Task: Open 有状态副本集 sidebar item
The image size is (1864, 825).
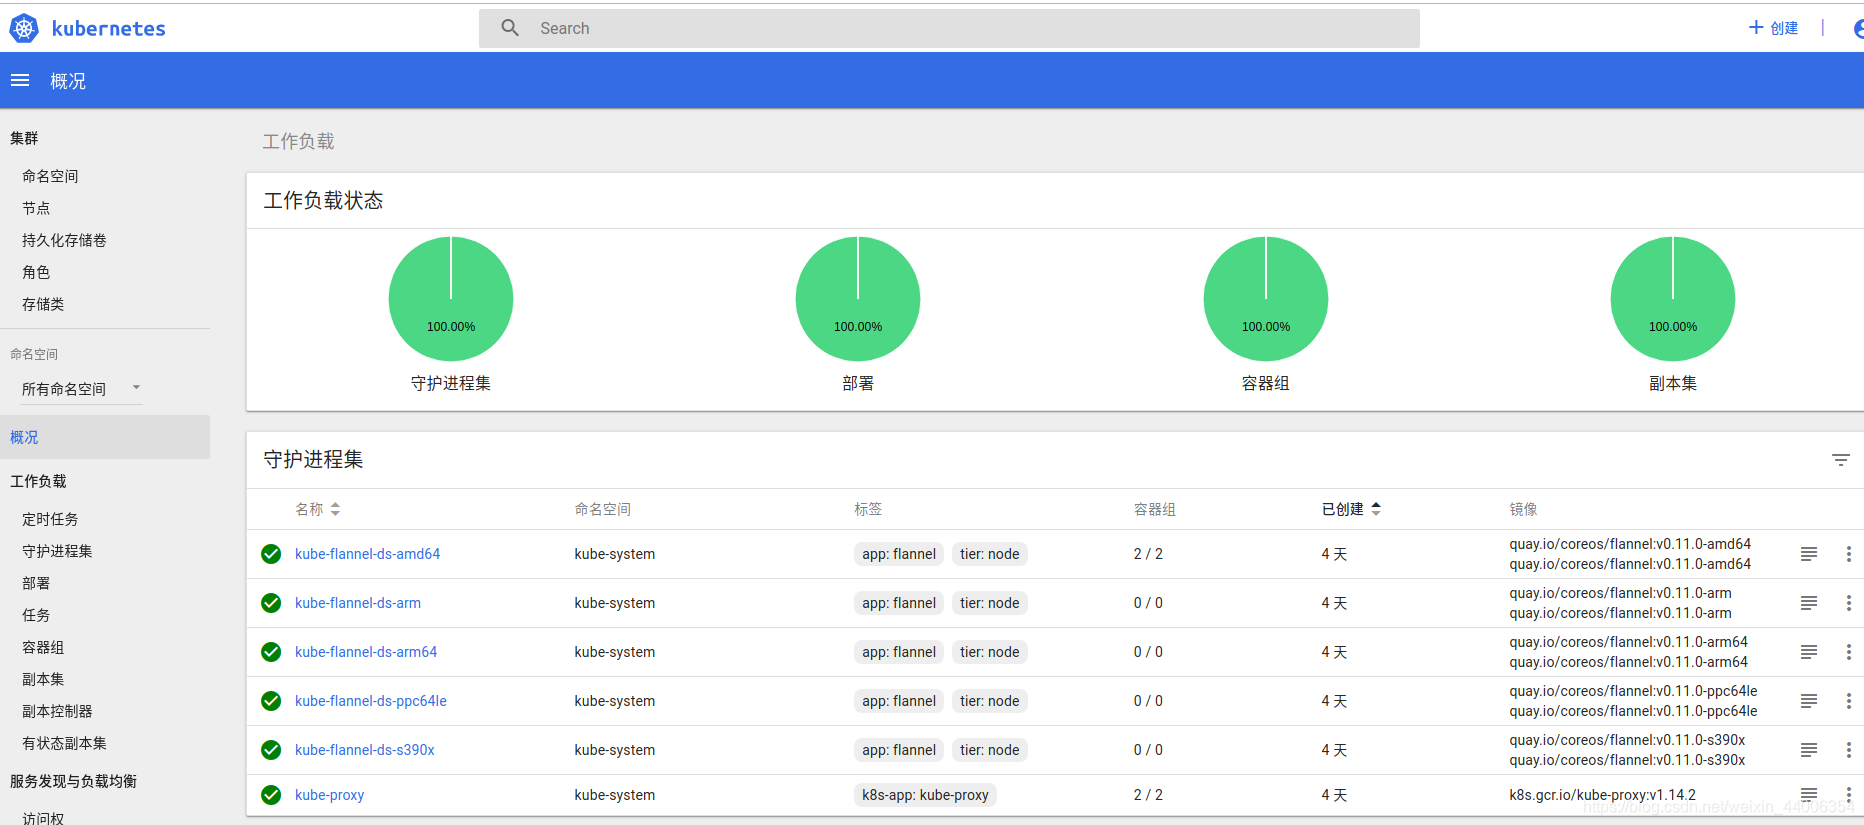Action: coord(64,743)
